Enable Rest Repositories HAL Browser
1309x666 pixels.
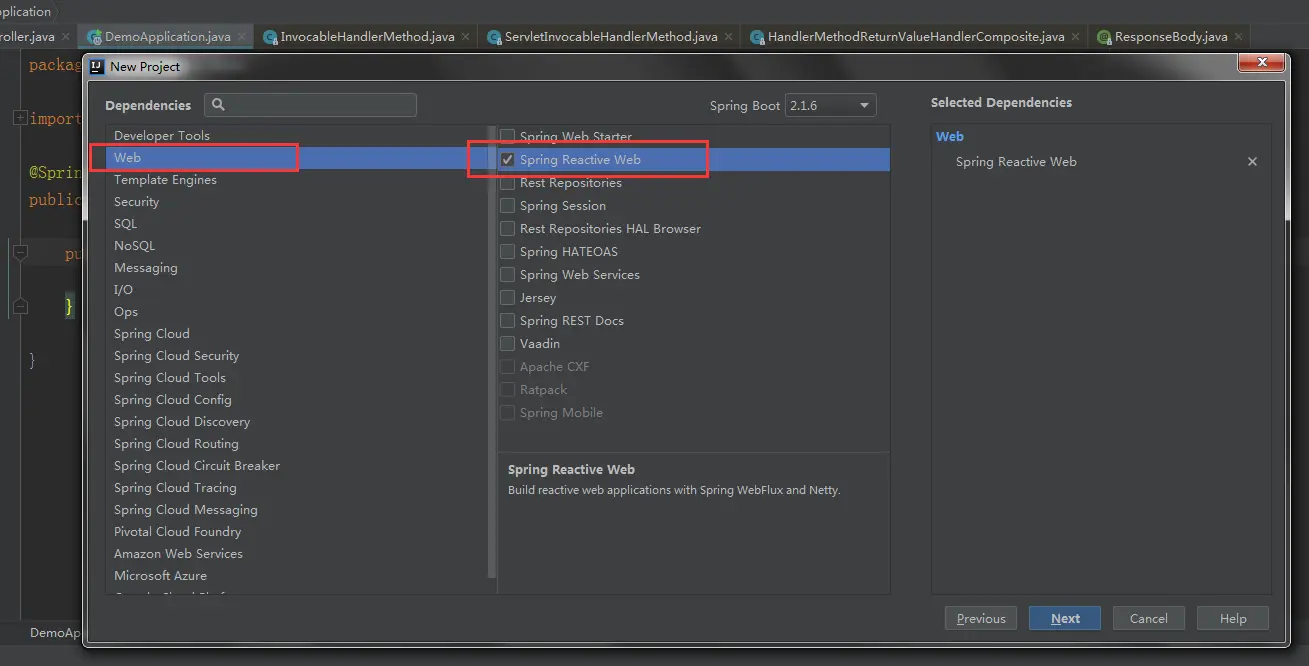coord(508,229)
